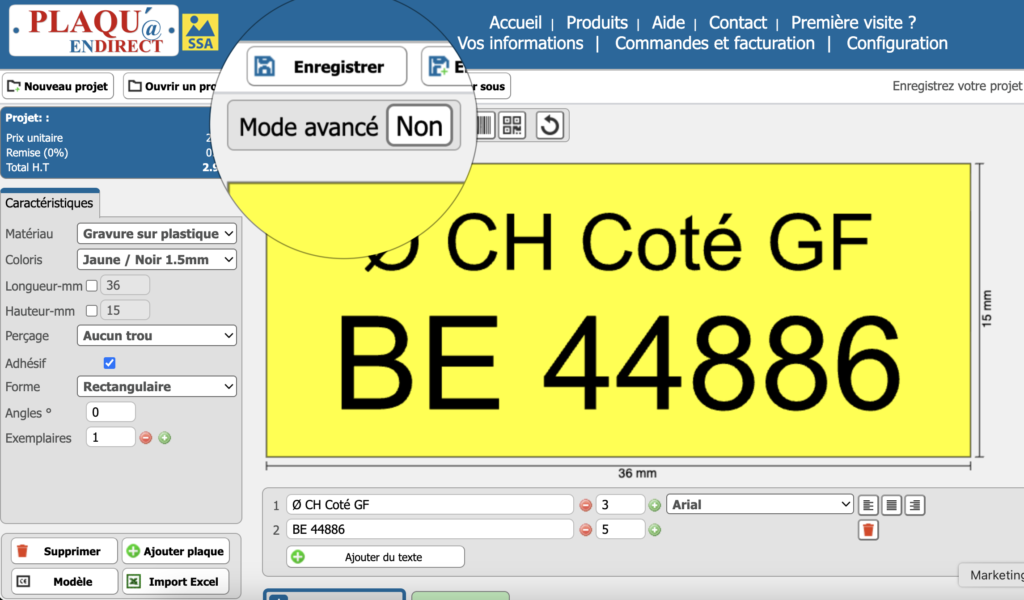
Task: Increase font size of line 1 with the plus icon
Action: coord(655,505)
